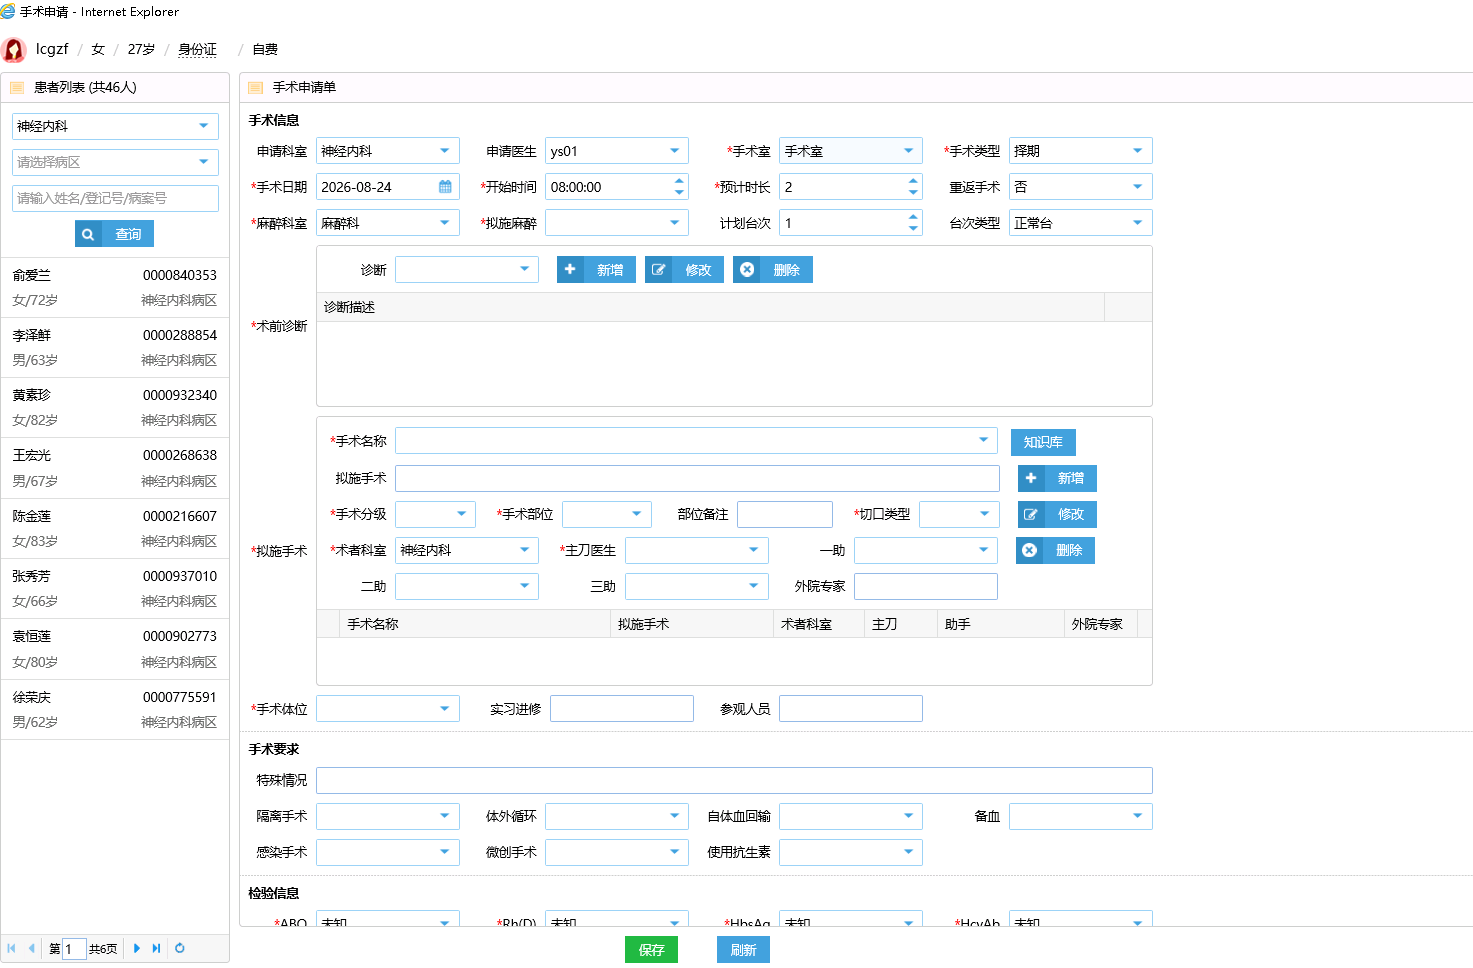The height and width of the screenshot is (968, 1473).
Task: Add a new diagnosis with 新增
Action: click(x=596, y=270)
